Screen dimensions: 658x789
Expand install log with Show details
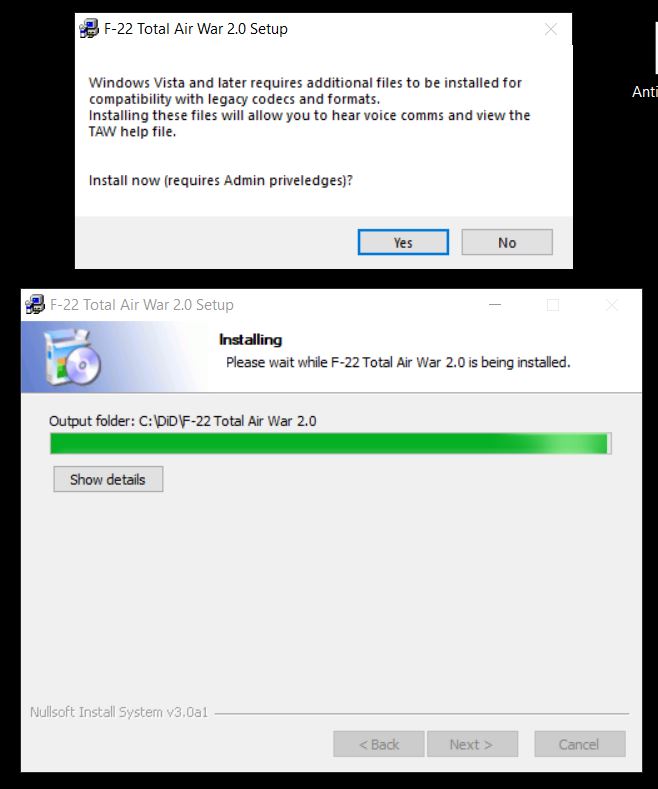108,479
